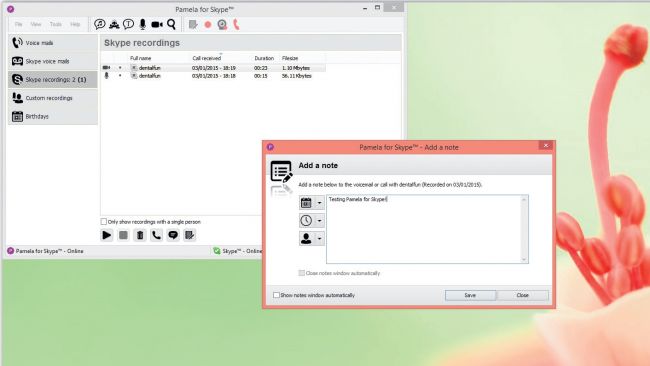Toggle Only show recordings with a single person
650x366 pixels.
click(x=104, y=222)
